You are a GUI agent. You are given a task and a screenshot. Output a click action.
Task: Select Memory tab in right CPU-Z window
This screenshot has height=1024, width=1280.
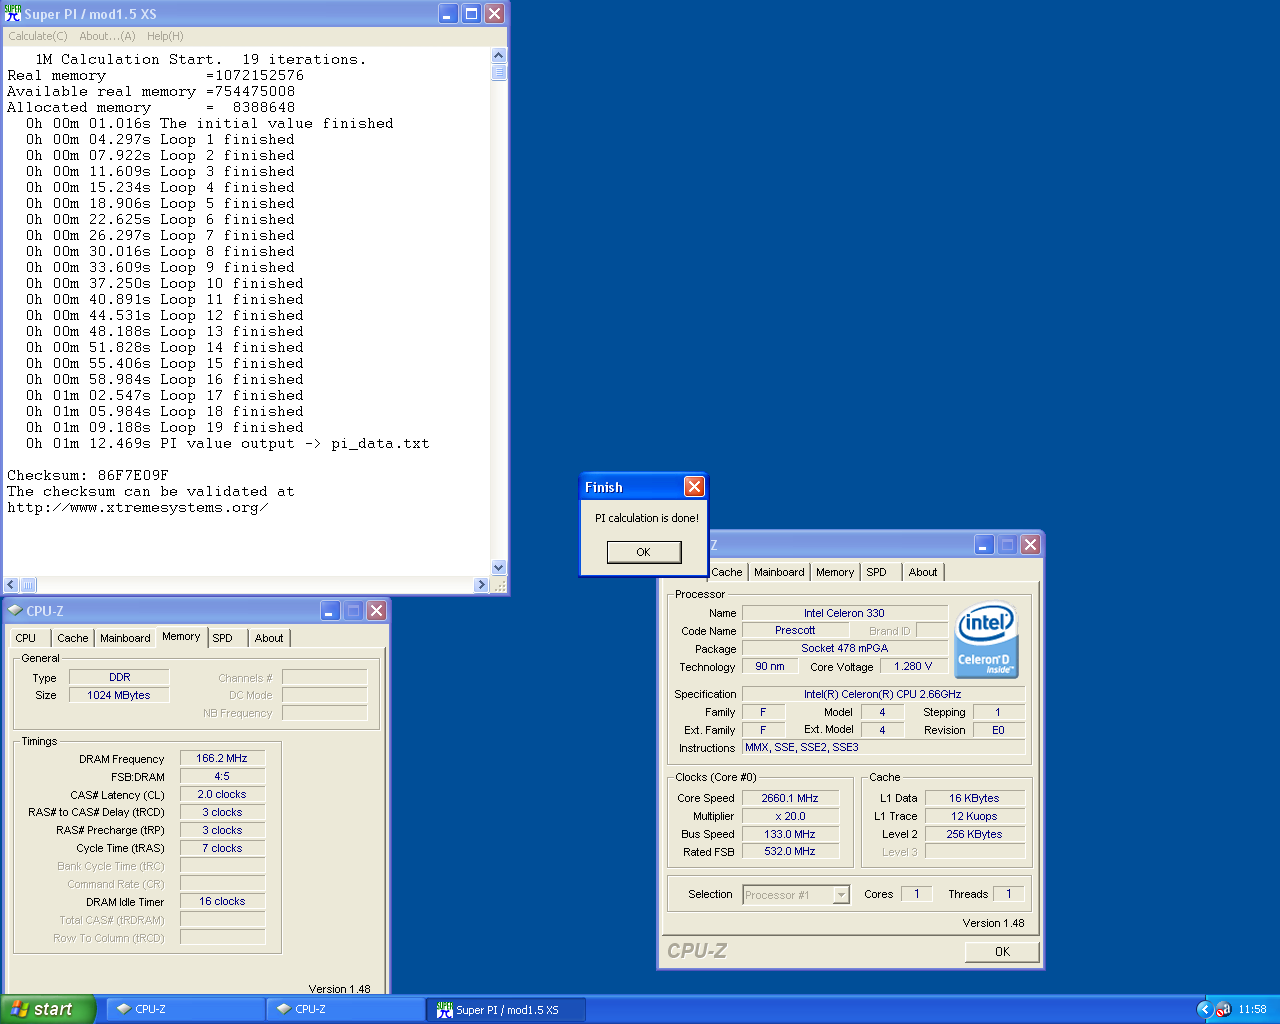point(835,572)
